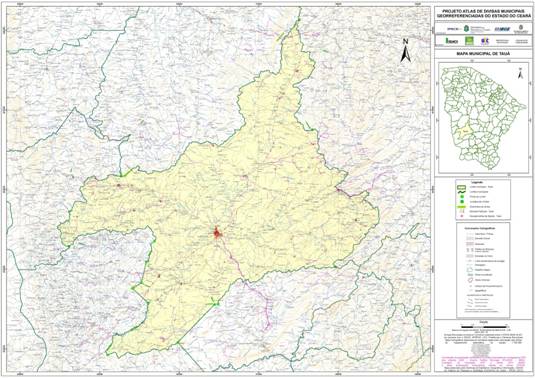Click the green IPECE logo
Screen dimensions: 535x378
452,41
